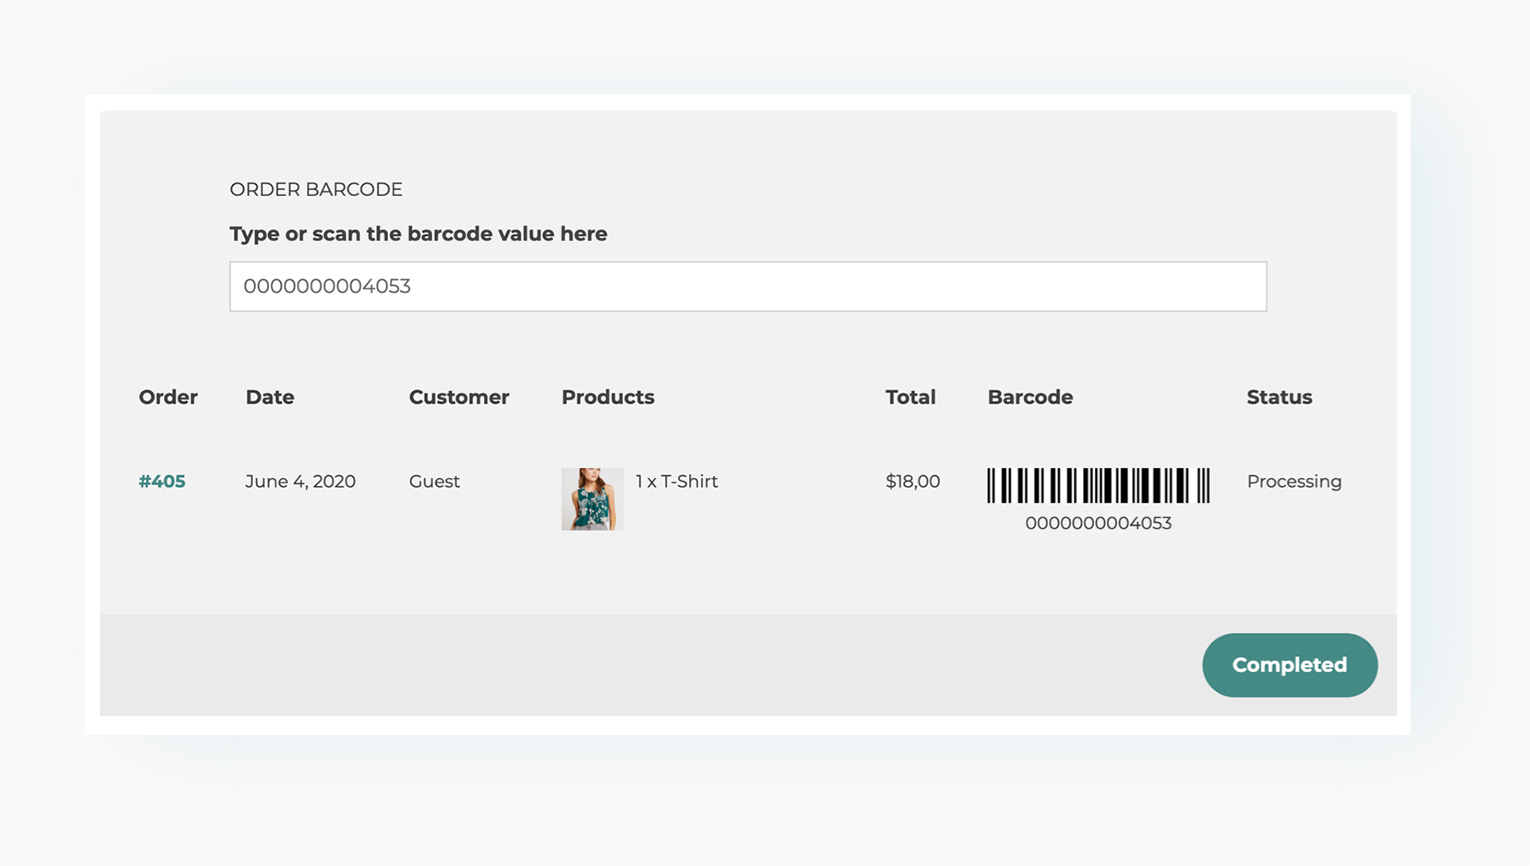The image size is (1530, 866).
Task: Click the 'Type or scan the barcode value here' label
Action: [x=418, y=233]
